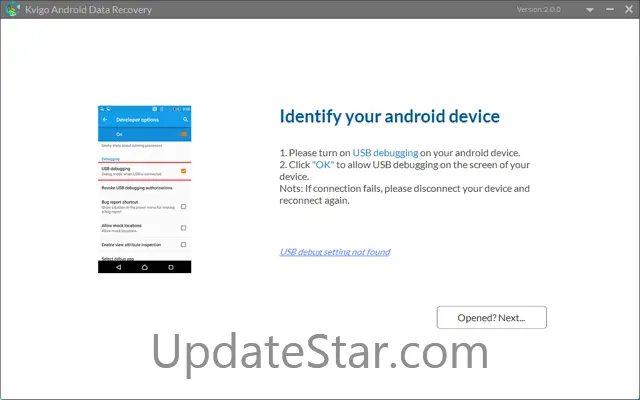
Task: Minimize the Kvigo Android Data Recovery window
Action: (610, 9)
